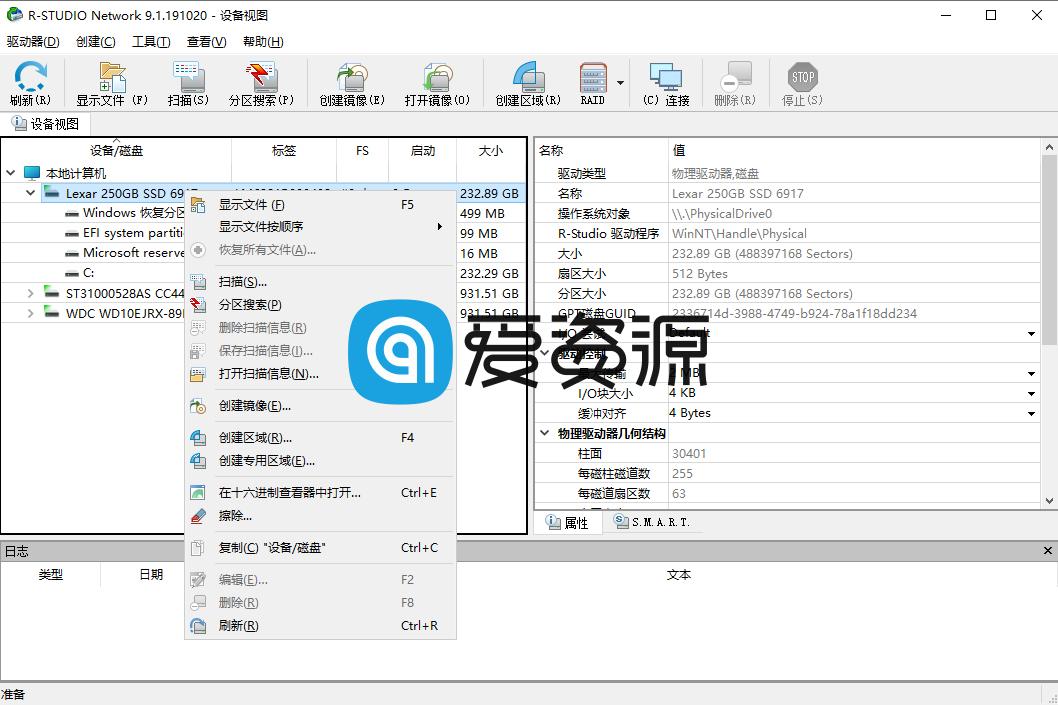The image size is (1058, 705).
Task: Open the I/O块大小 value dropdown
Action: (x=1031, y=393)
